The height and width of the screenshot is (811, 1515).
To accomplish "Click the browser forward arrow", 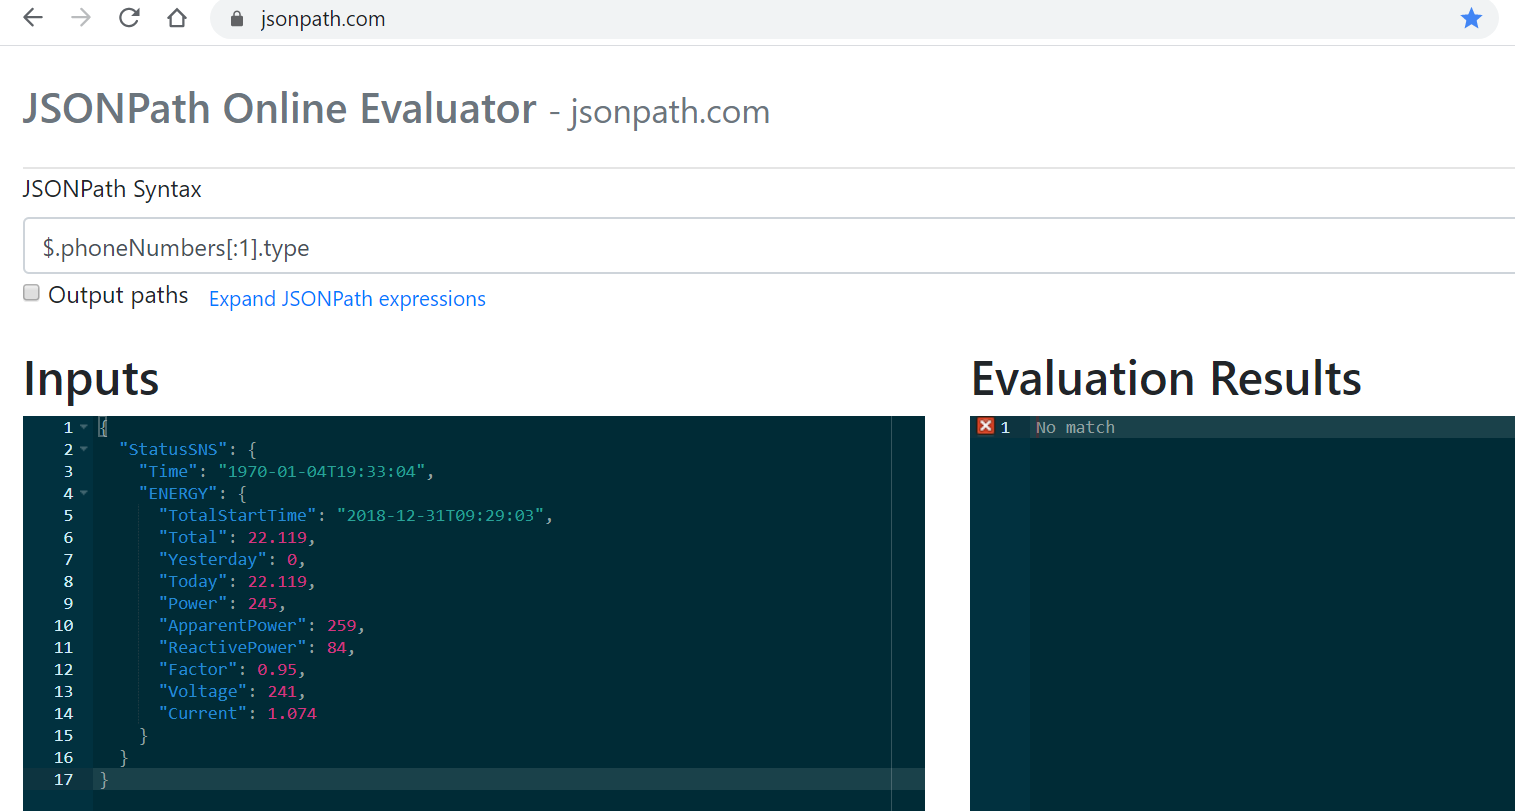I will [81, 18].
